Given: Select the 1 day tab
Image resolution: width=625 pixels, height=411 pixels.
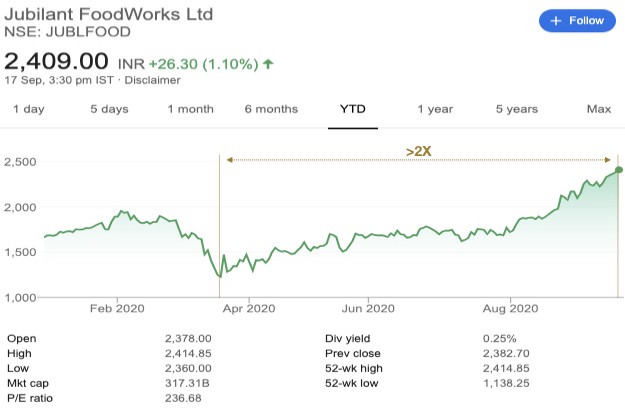Looking at the screenshot, I should pyautogui.click(x=28, y=109).
